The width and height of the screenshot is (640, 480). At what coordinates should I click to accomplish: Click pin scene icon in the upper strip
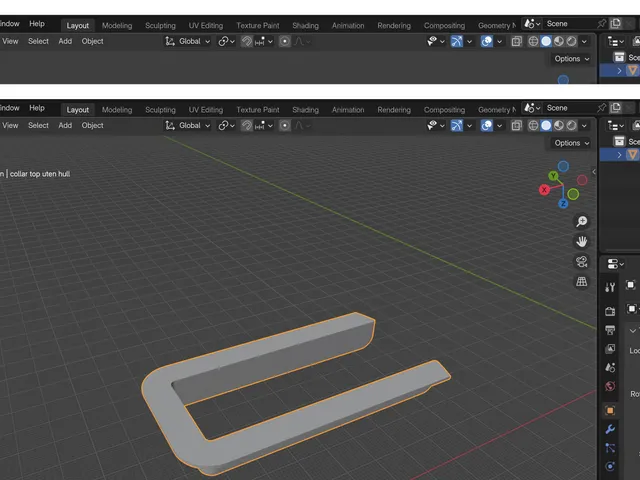(x=601, y=24)
